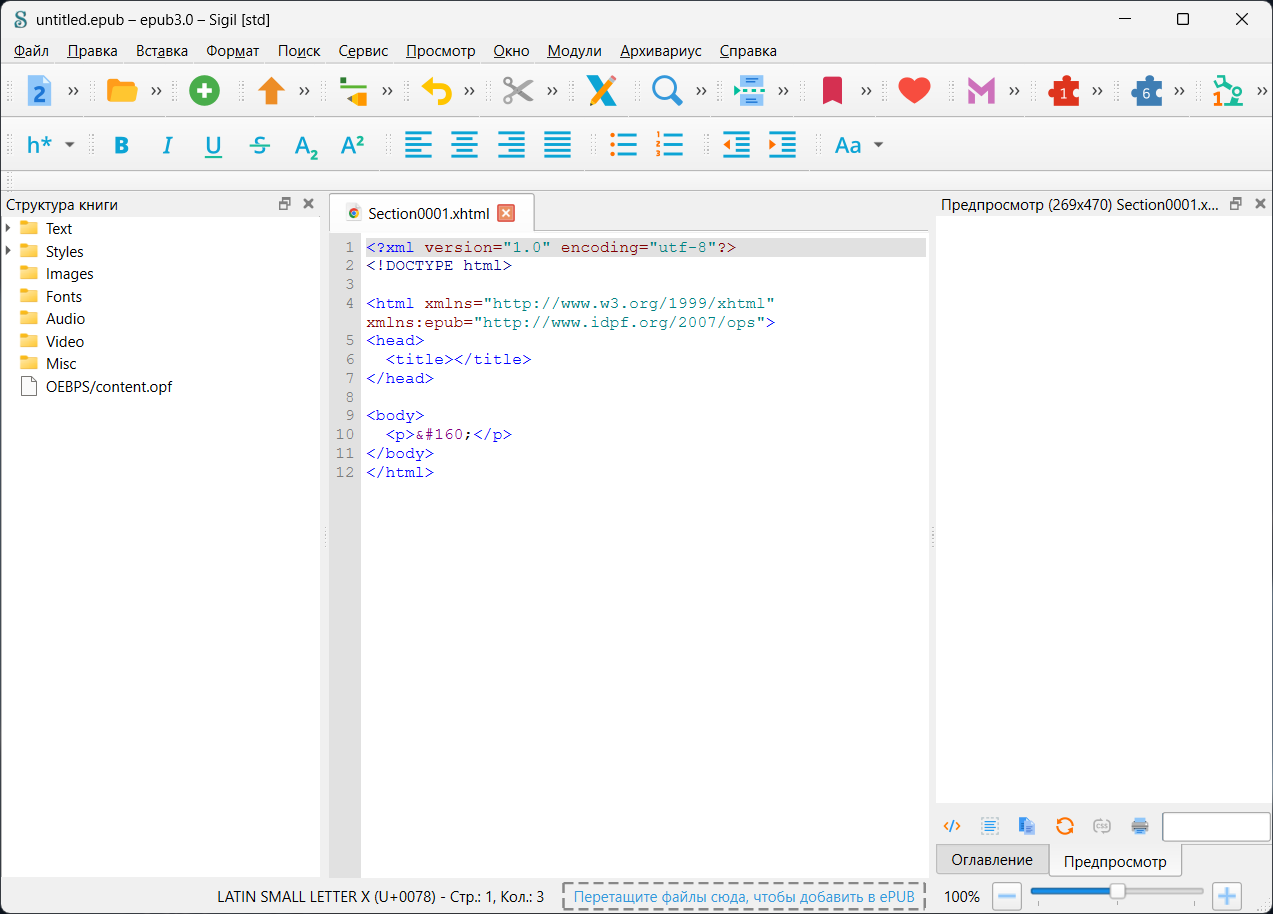
Task: Insert a bulleted list
Action: [623, 145]
